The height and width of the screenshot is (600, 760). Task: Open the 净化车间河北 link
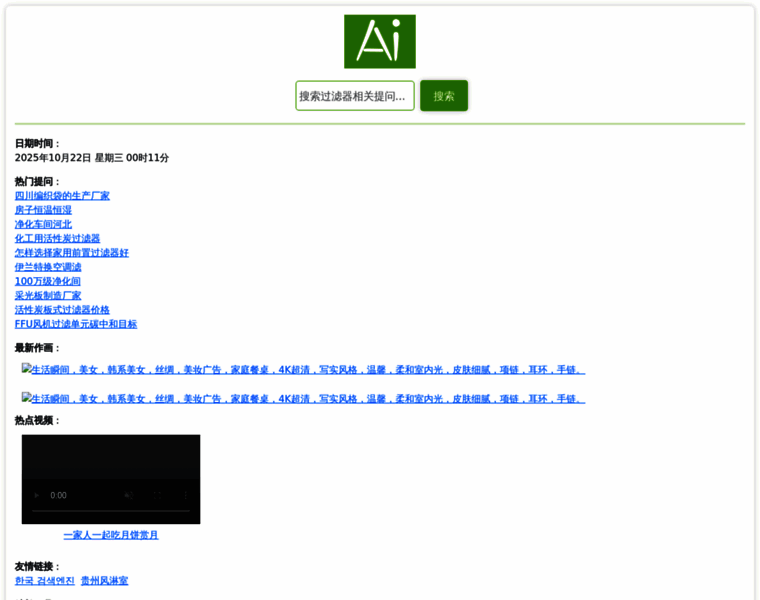pos(43,224)
